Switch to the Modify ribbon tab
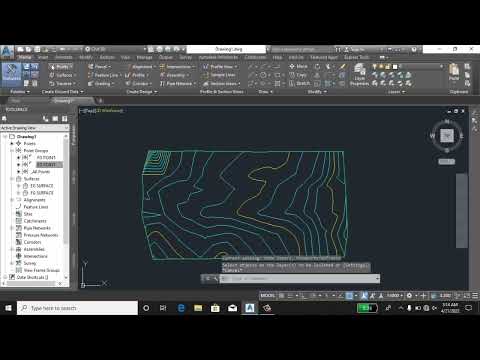This screenshot has width=480, height=360. (x=86, y=57)
